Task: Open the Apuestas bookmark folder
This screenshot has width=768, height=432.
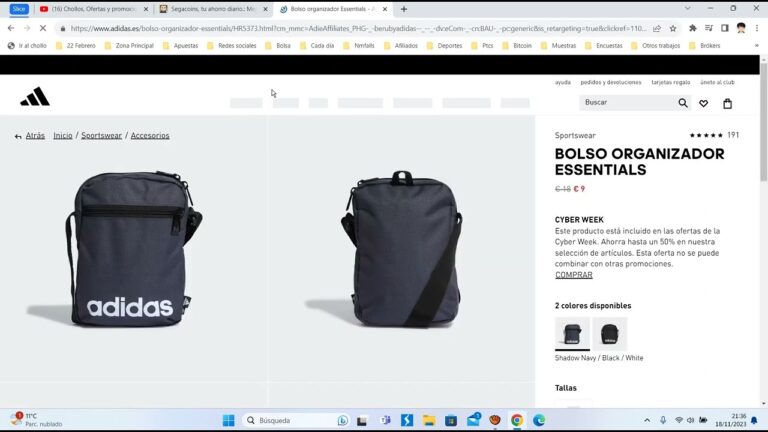Action: 180,46
